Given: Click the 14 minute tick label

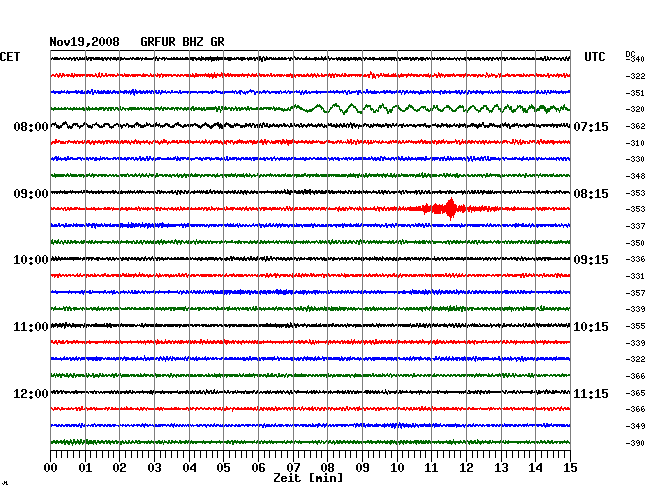Looking at the screenshot, I should [536, 468].
